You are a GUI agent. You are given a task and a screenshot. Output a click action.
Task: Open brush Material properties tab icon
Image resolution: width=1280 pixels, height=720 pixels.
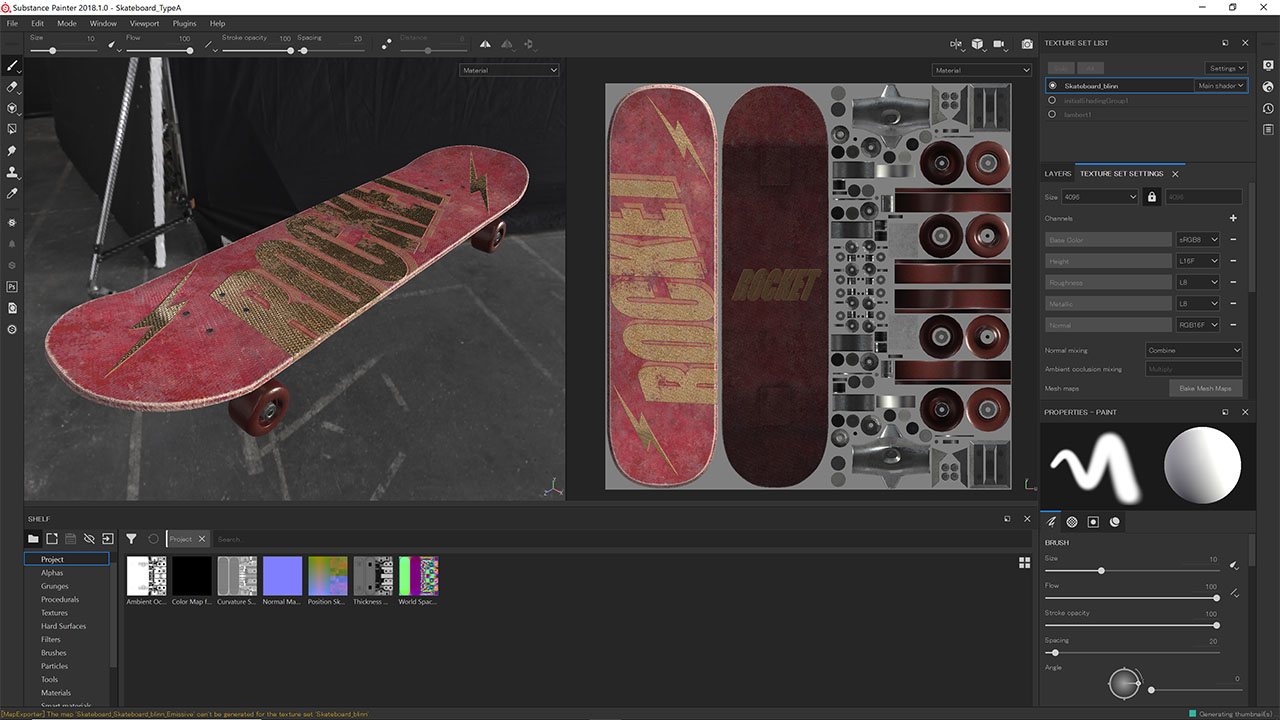coord(1115,521)
